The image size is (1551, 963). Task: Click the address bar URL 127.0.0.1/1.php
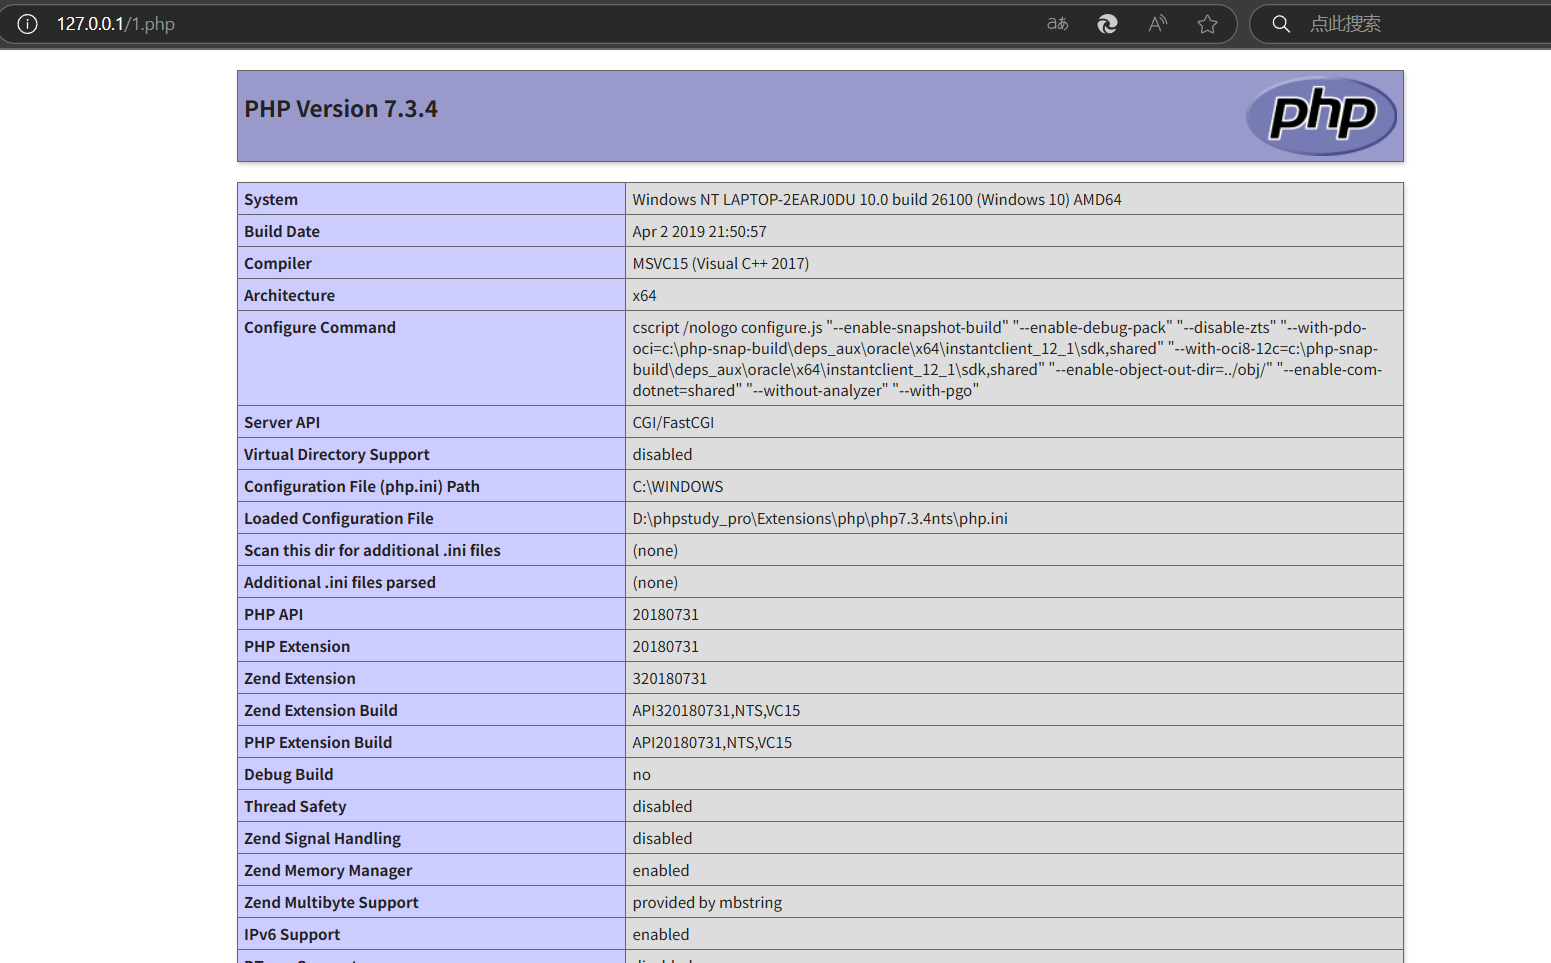pos(116,24)
